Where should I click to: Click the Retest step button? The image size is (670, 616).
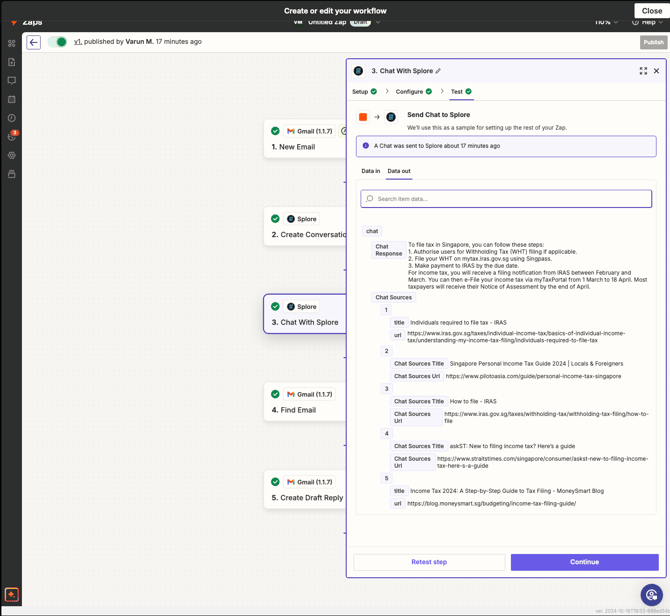(x=429, y=562)
